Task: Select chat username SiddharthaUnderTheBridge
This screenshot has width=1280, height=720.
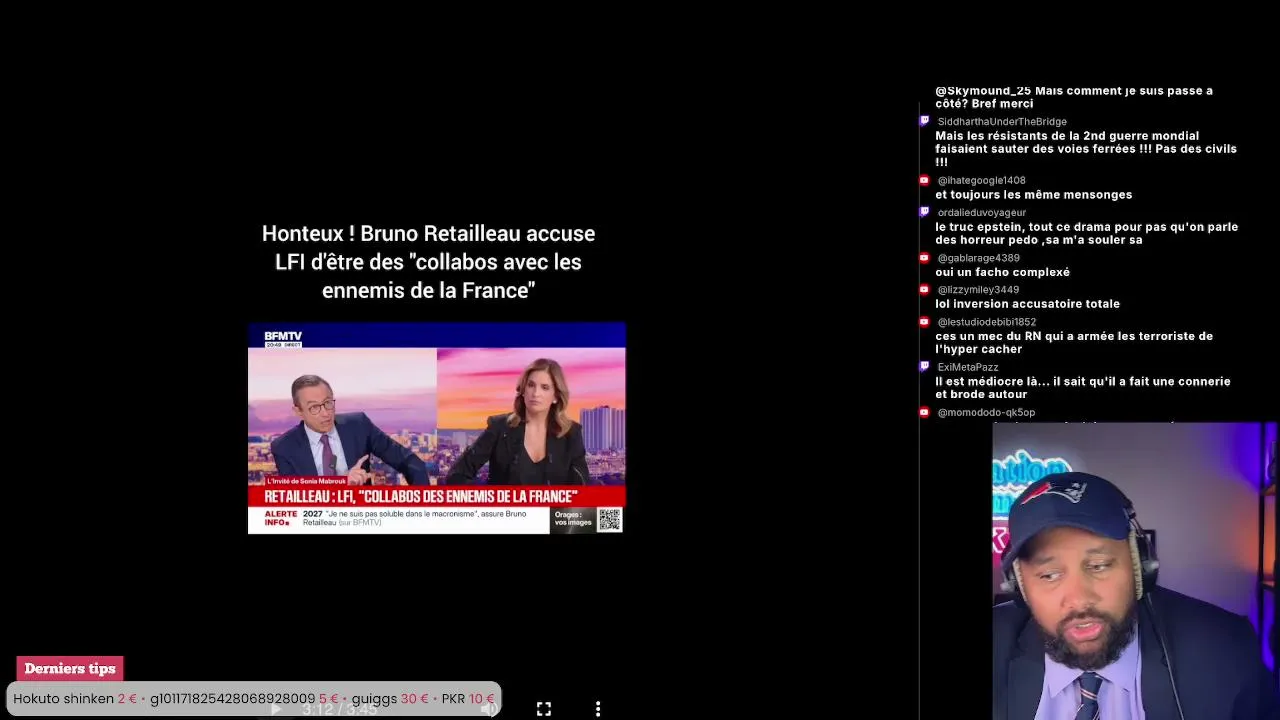Action: [1002, 122]
